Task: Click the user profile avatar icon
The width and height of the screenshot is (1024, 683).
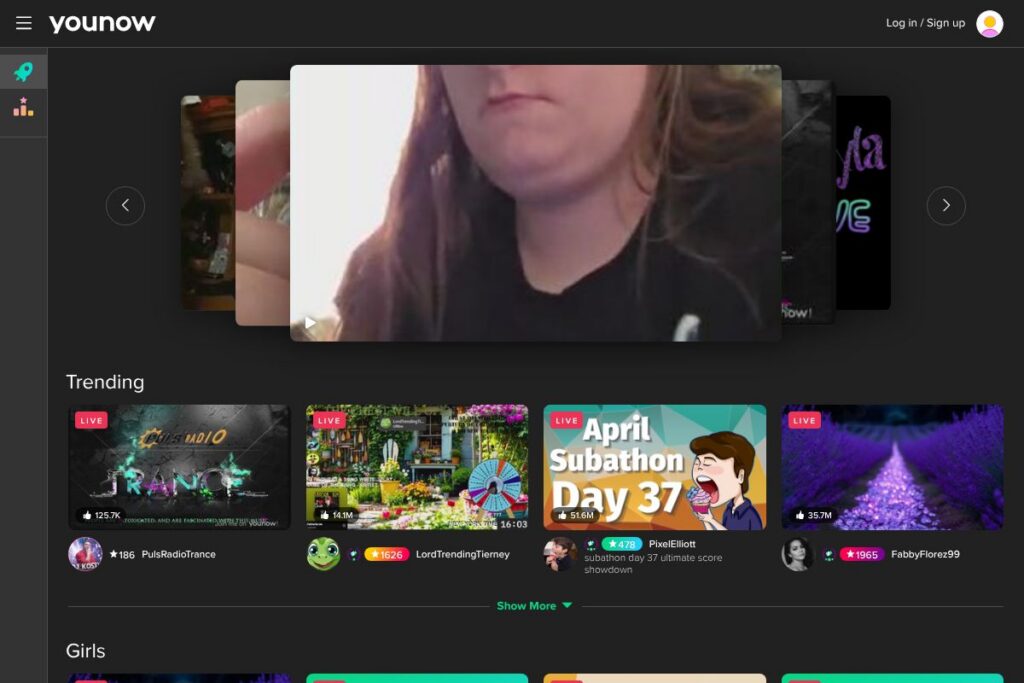Action: (989, 23)
